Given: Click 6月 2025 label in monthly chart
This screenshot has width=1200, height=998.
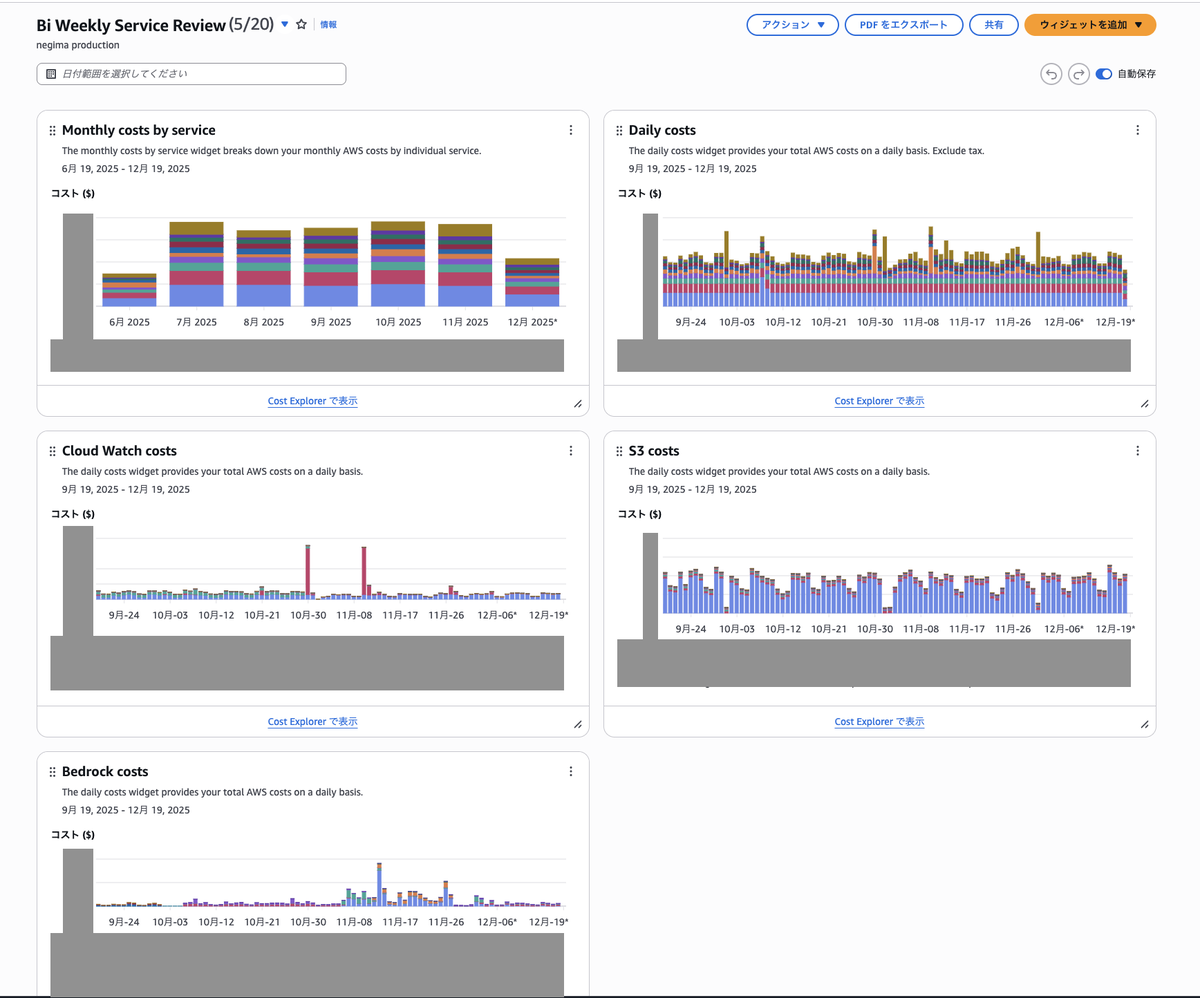Looking at the screenshot, I should [129, 322].
